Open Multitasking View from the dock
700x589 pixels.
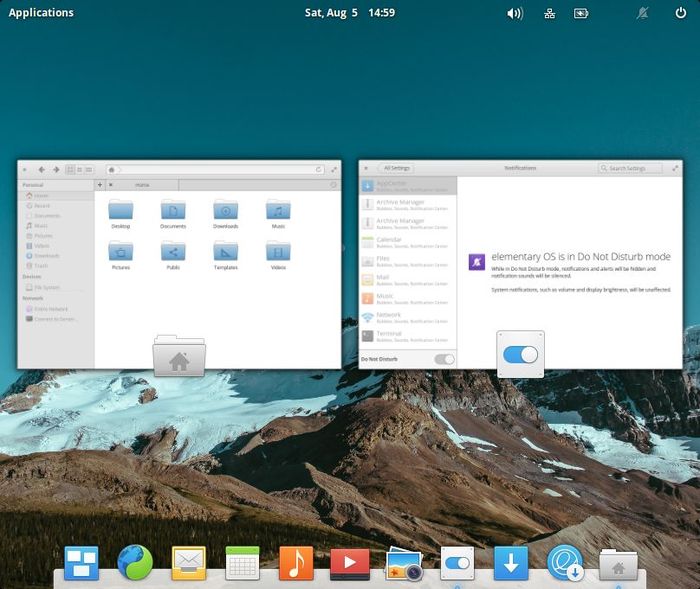81,563
